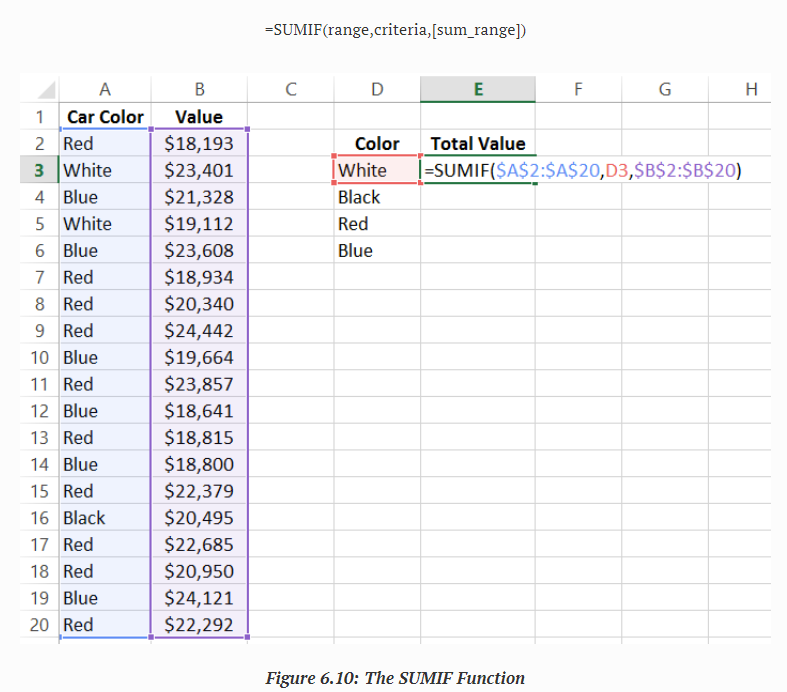
Task: Click row 20 header
Action: pyautogui.click(x=39, y=625)
